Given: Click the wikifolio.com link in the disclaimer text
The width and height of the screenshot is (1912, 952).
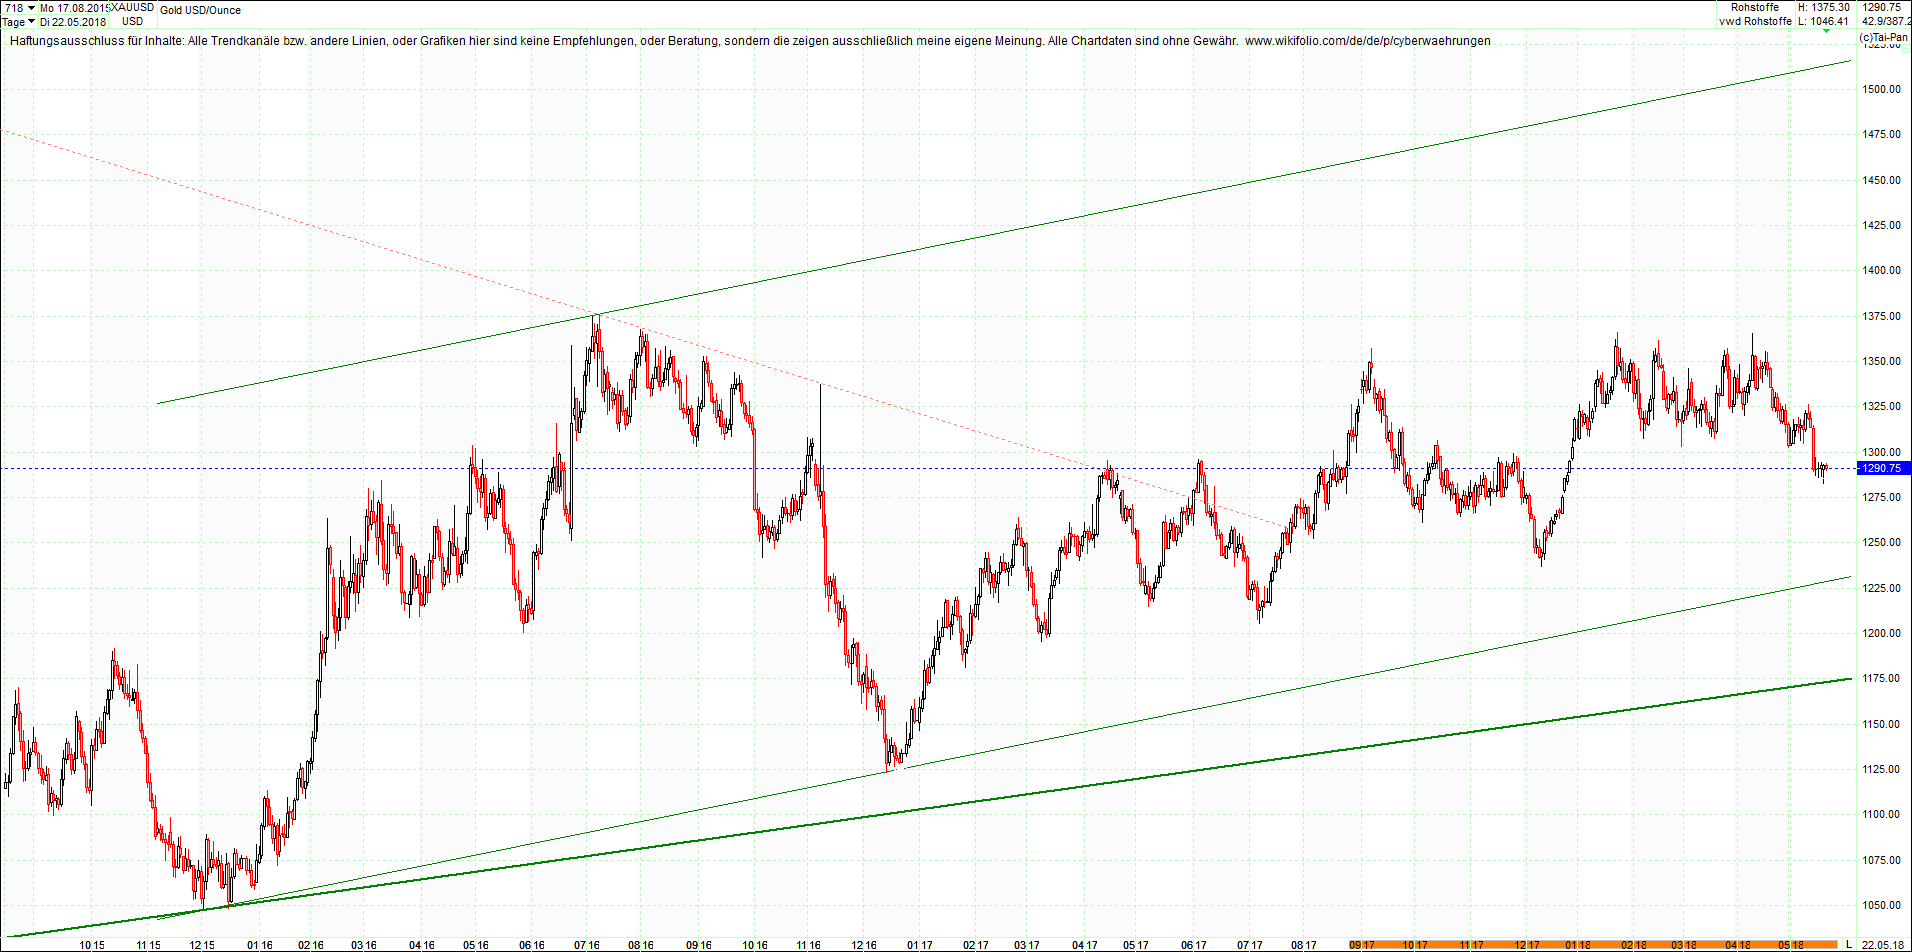Looking at the screenshot, I should pyautogui.click(x=1370, y=41).
